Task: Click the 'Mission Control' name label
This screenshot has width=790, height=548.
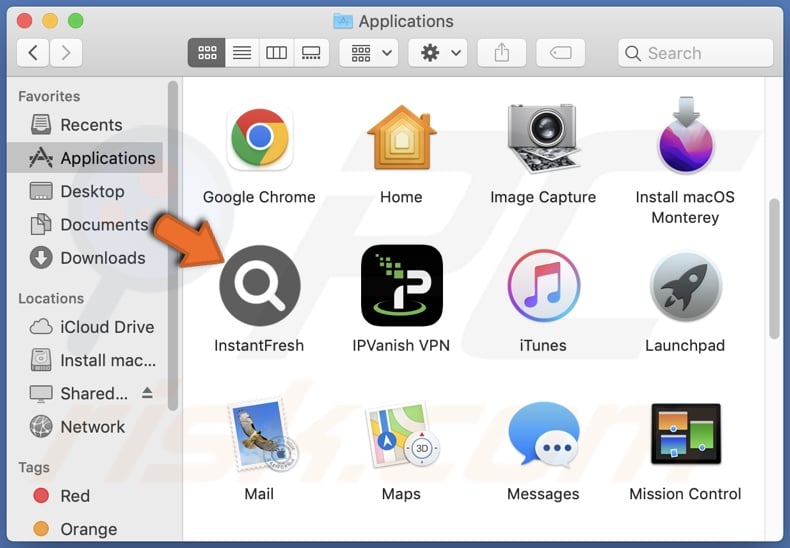Action: tap(685, 494)
